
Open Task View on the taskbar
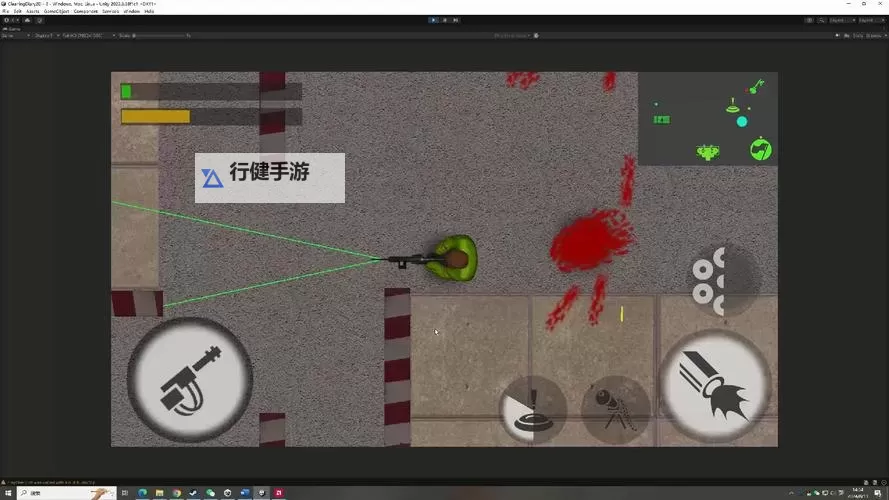tap(125, 493)
